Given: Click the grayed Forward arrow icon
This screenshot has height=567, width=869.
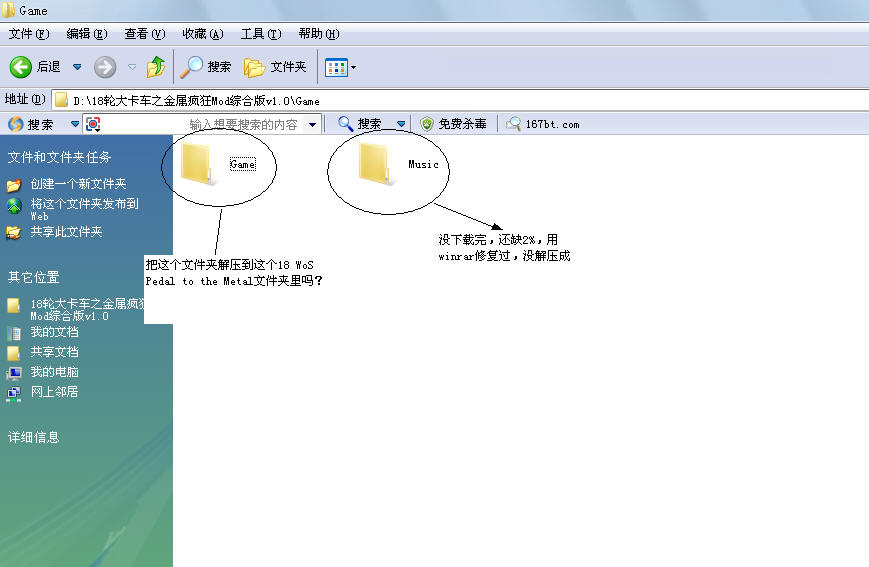Looking at the screenshot, I should click(x=105, y=67).
